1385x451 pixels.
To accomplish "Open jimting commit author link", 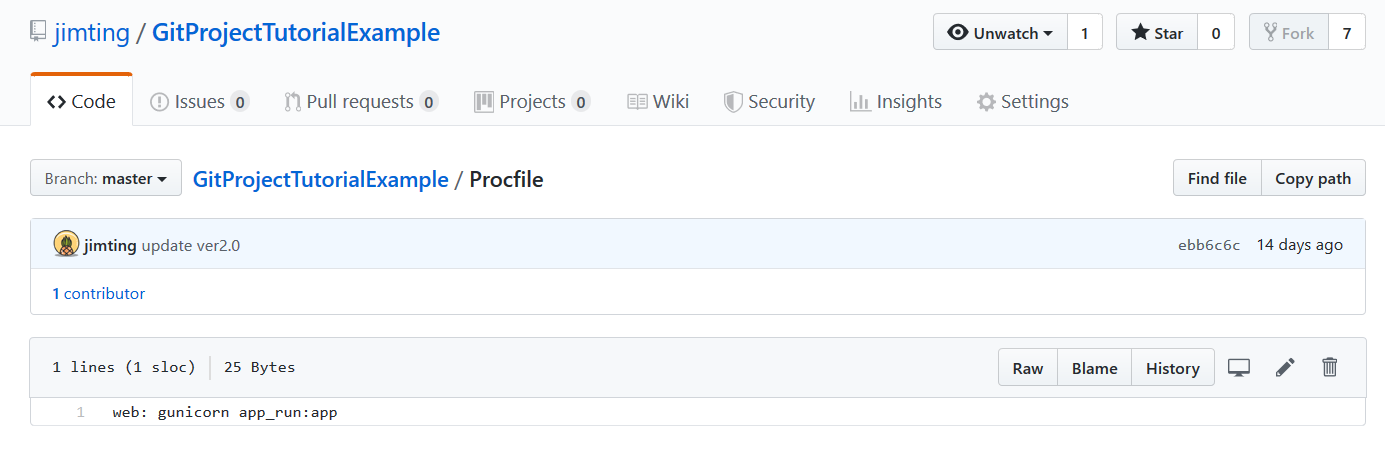I will 110,245.
